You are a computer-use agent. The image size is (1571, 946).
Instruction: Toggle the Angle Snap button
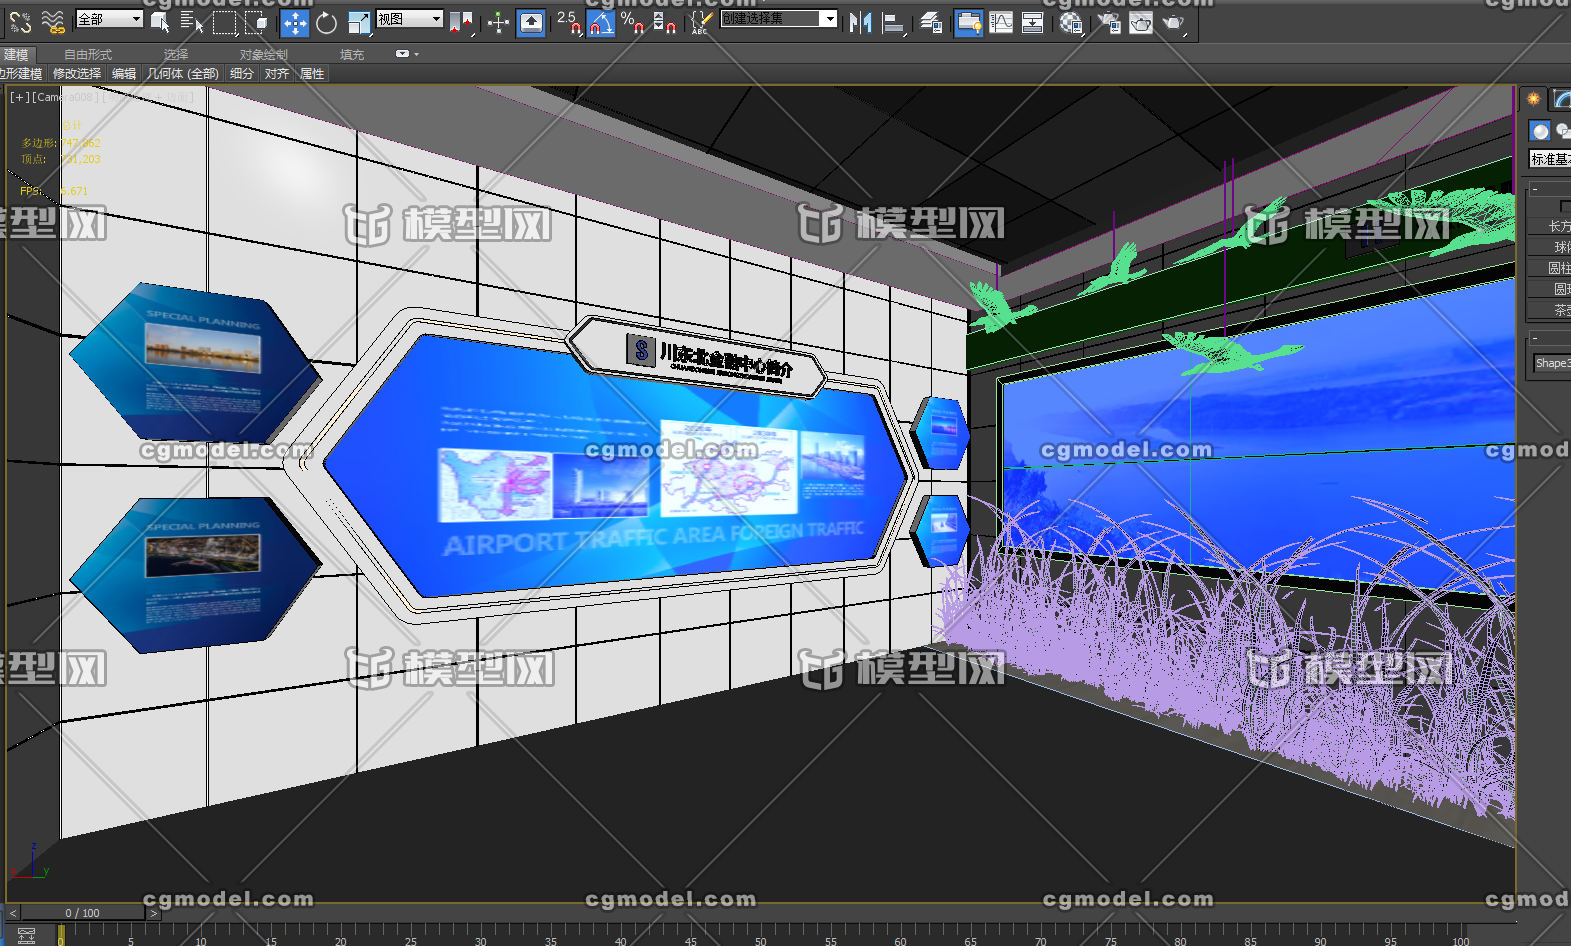(601, 22)
